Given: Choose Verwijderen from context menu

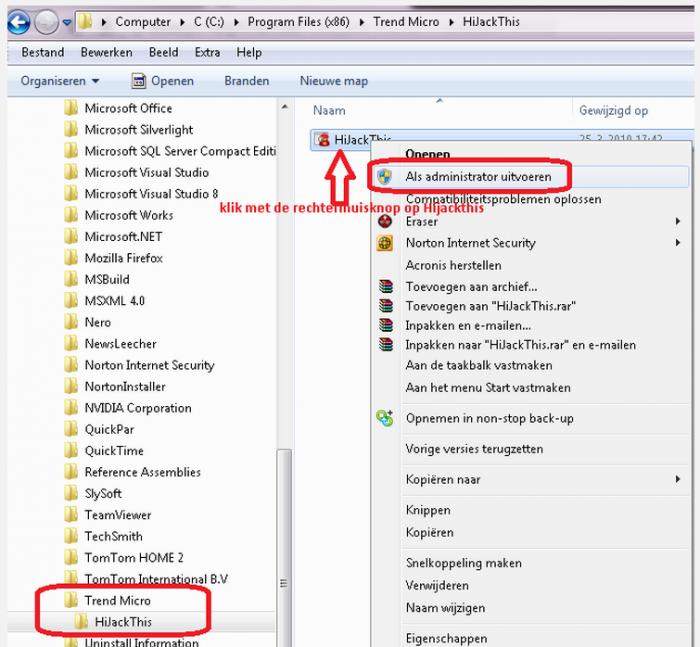Looking at the screenshot, I should [x=437, y=585].
